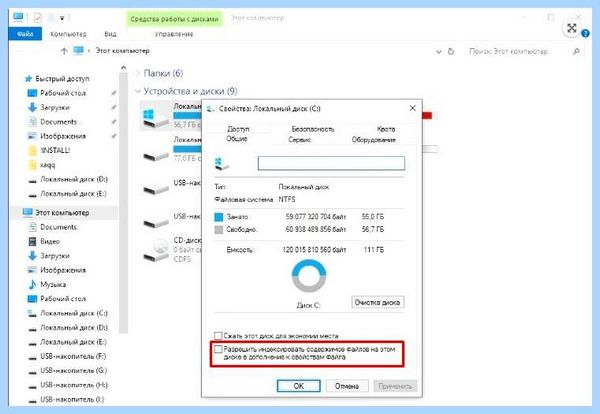Switch to the Security tab in properties
The image size is (600, 414).
[x=313, y=129]
